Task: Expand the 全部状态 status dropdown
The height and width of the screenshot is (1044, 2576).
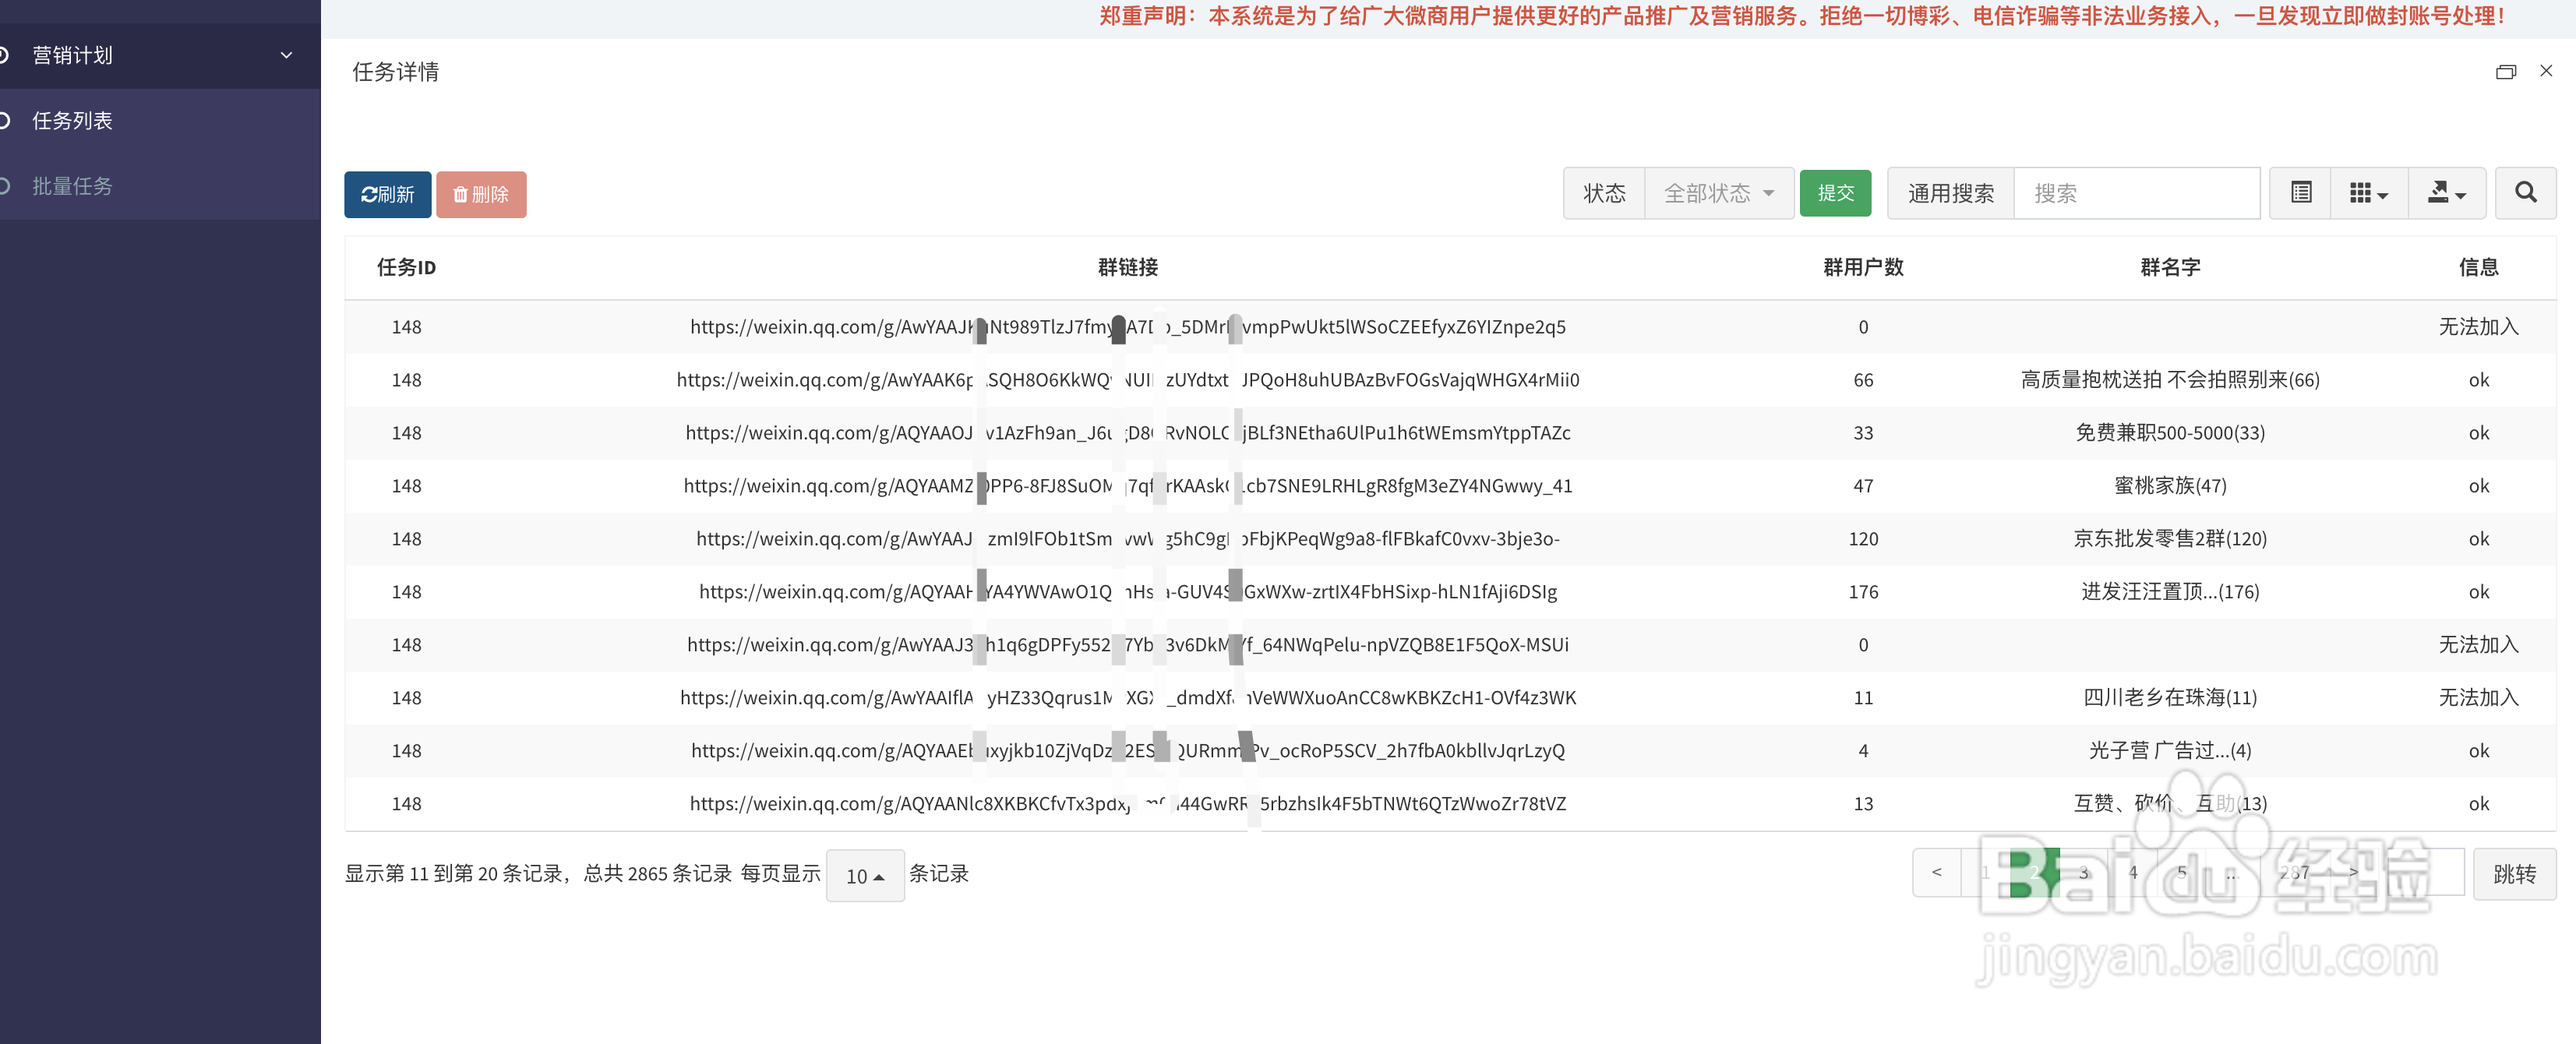Action: coord(1718,193)
